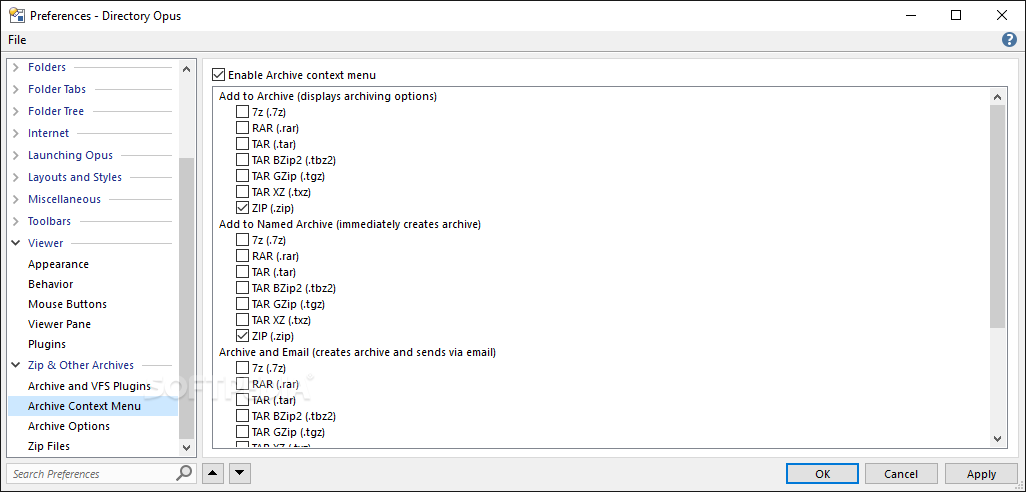This screenshot has width=1026, height=492.
Task: Expand the Folder Tabs category
Action: point(16,89)
